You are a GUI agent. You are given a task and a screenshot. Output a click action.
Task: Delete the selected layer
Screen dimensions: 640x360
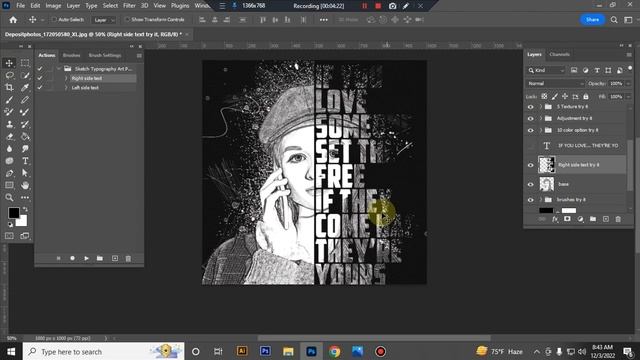618,219
